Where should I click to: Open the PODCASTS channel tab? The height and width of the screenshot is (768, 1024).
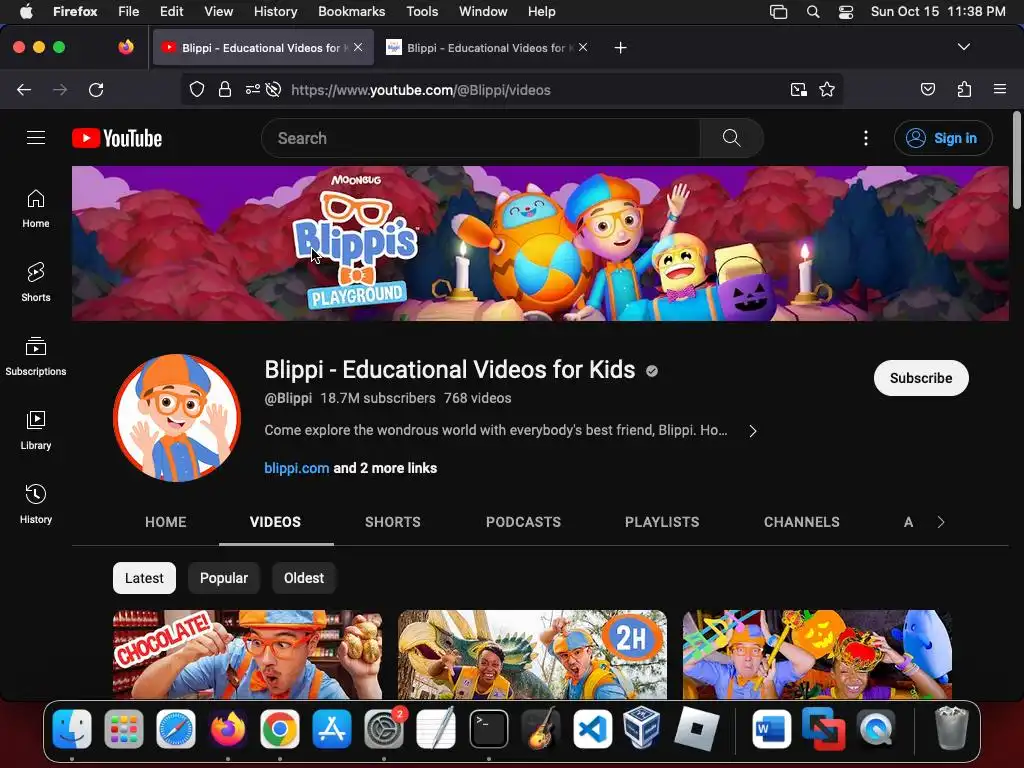point(523,522)
